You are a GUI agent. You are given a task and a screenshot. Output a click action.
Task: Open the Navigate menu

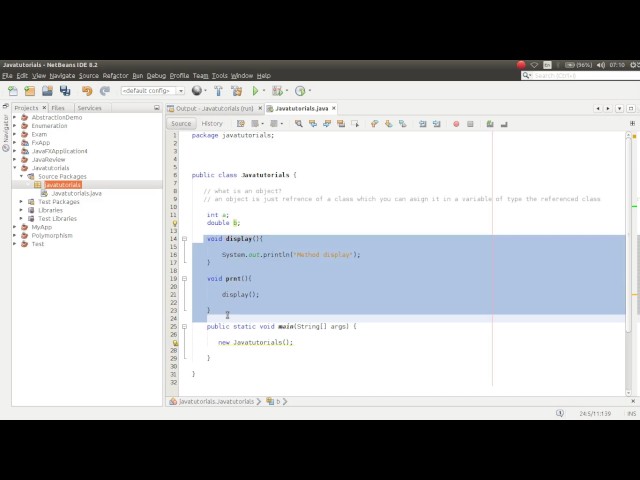pos(62,76)
